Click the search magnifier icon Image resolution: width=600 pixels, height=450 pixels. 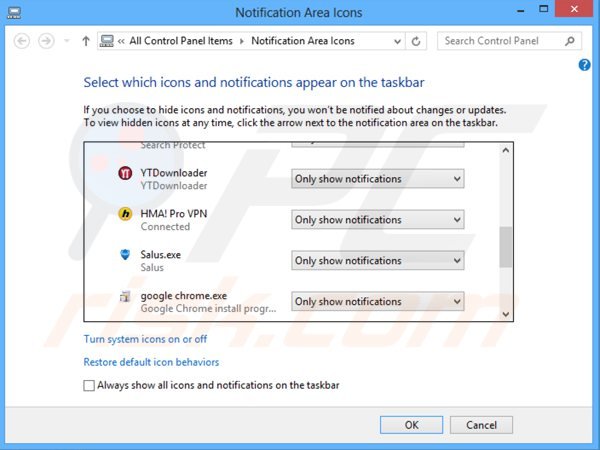pyautogui.click(x=570, y=41)
